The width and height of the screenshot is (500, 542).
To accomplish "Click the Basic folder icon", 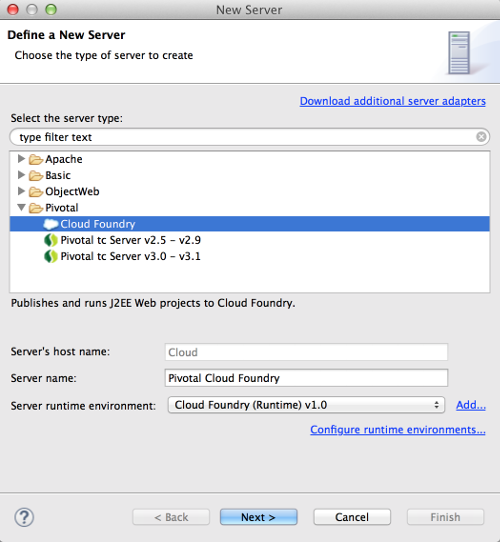I will coord(36,176).
